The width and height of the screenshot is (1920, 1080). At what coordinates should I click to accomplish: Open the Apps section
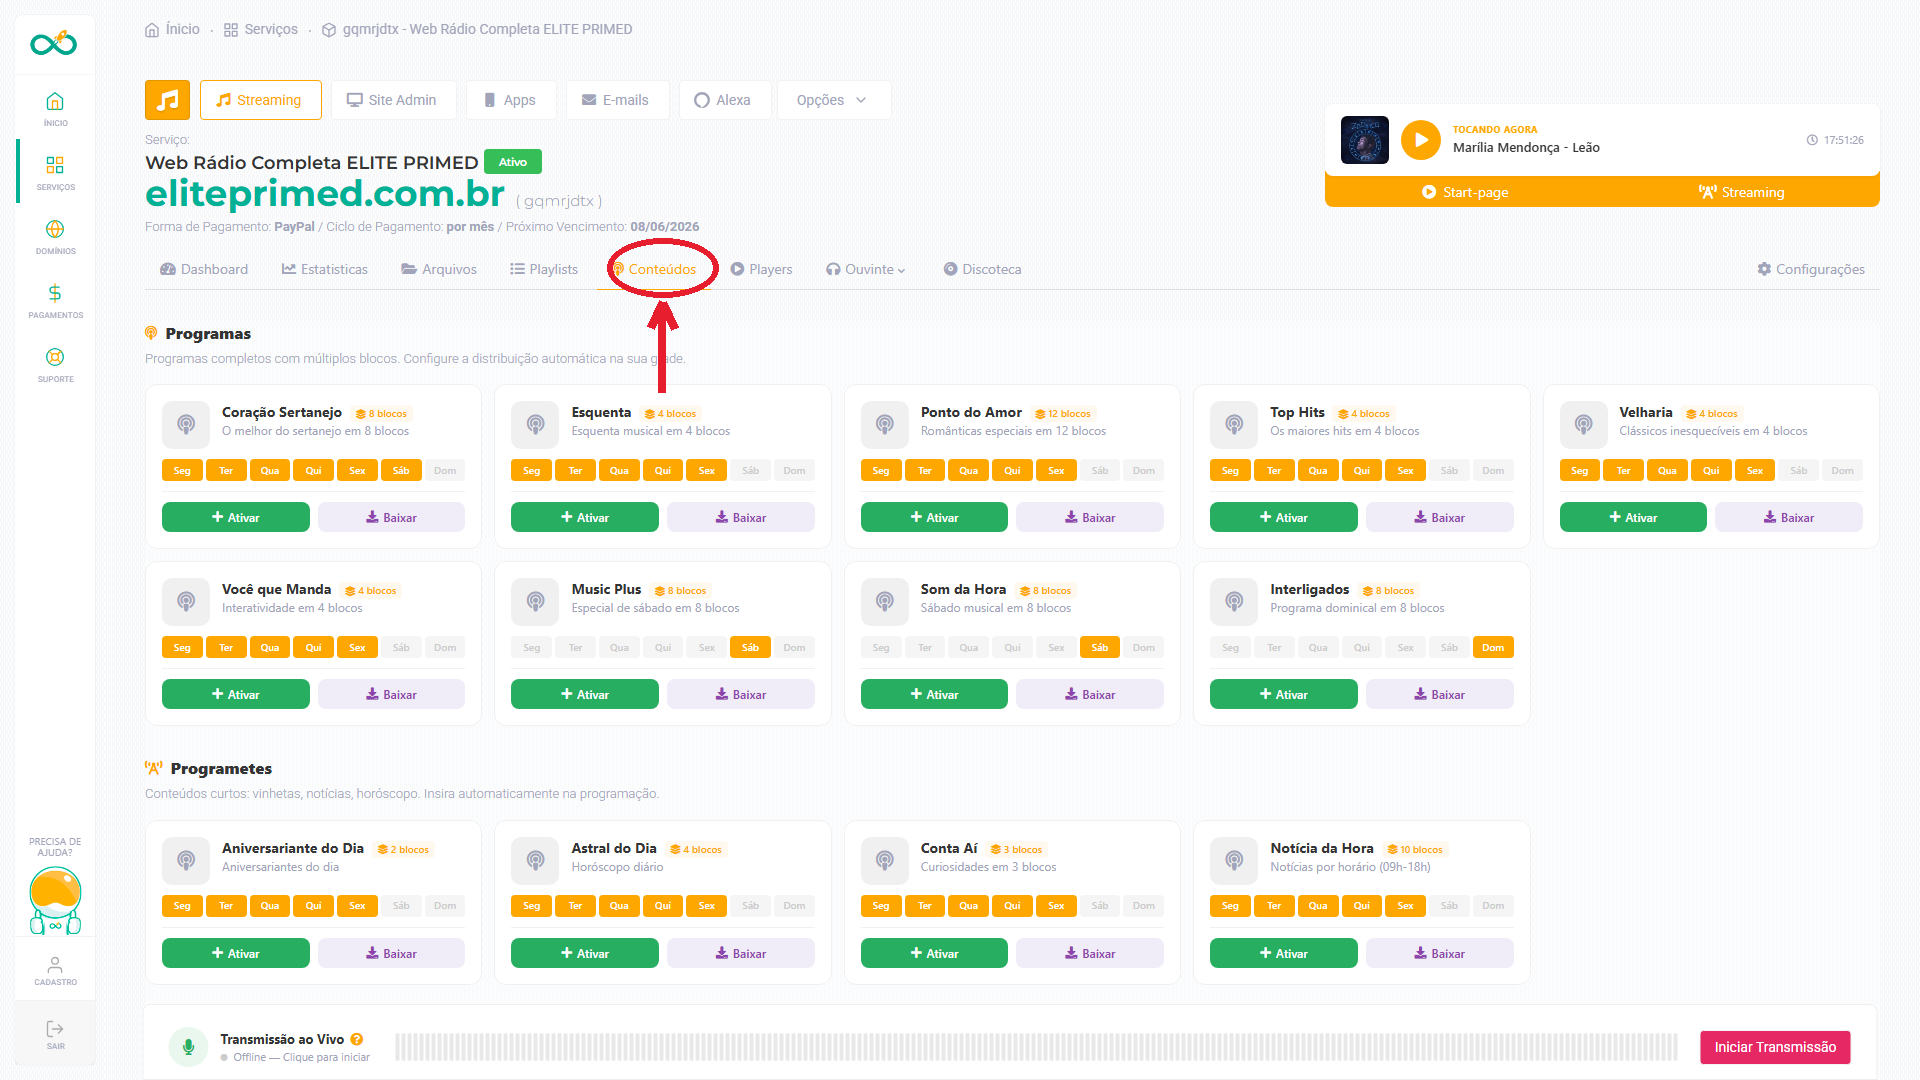510,100
